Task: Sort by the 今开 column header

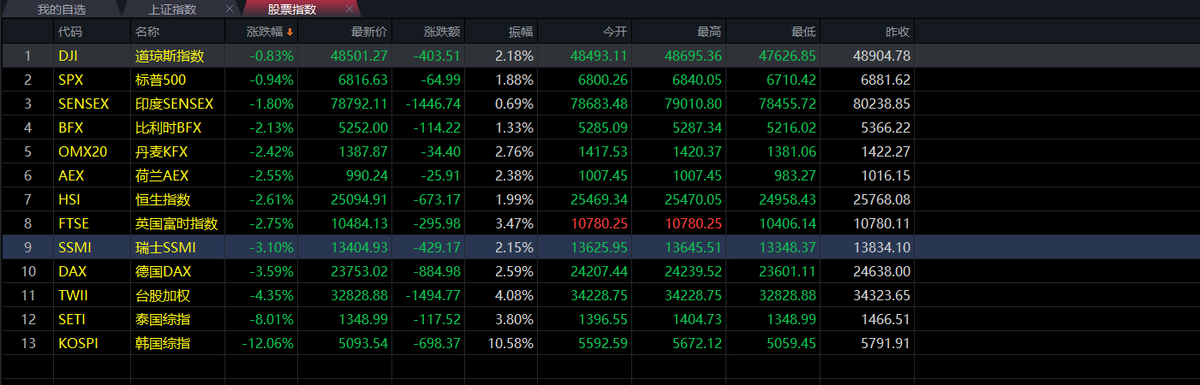Action: [615, 32]
